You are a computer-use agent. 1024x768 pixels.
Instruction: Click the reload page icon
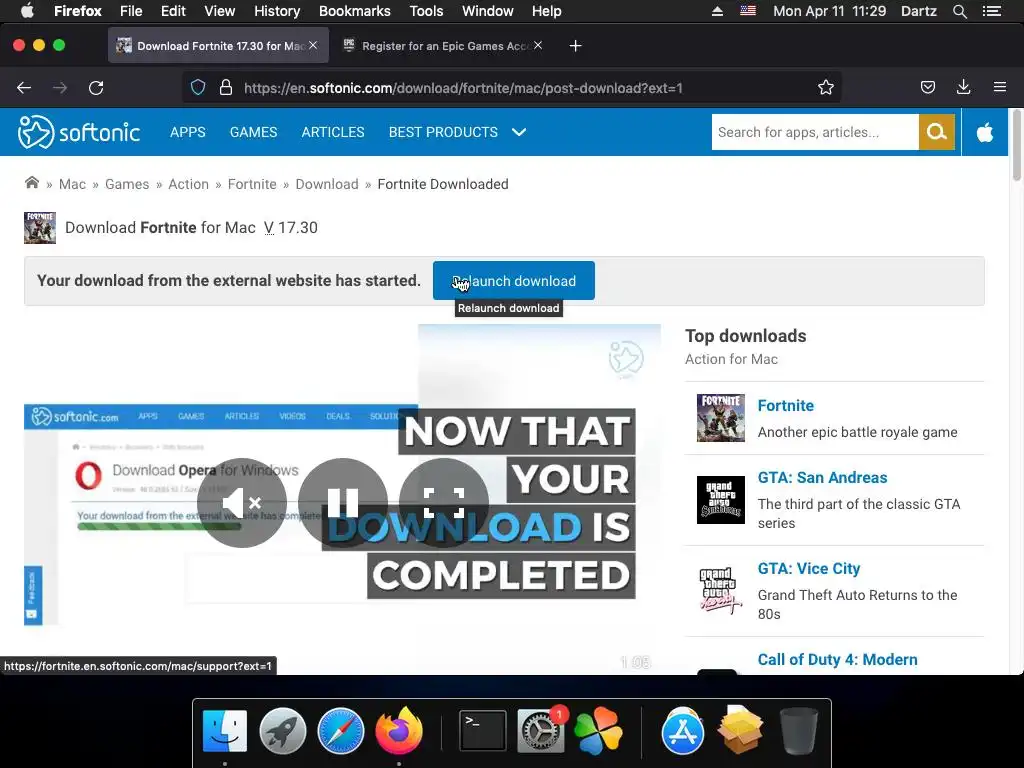click(x=96, y=88)
